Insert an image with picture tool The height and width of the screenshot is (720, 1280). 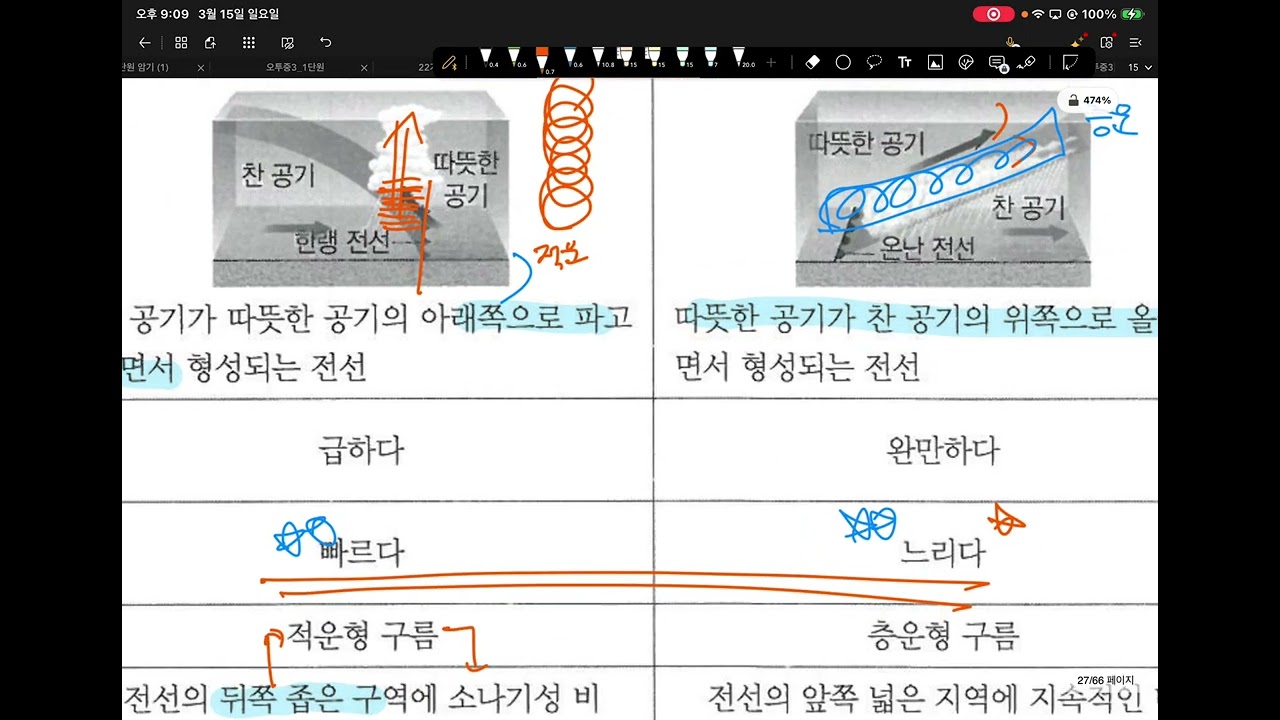(x=935, y=62)
